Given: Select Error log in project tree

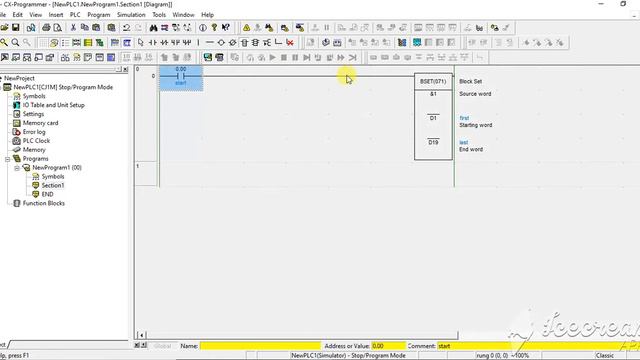Looking at the screenshot, I should point(34,132).
